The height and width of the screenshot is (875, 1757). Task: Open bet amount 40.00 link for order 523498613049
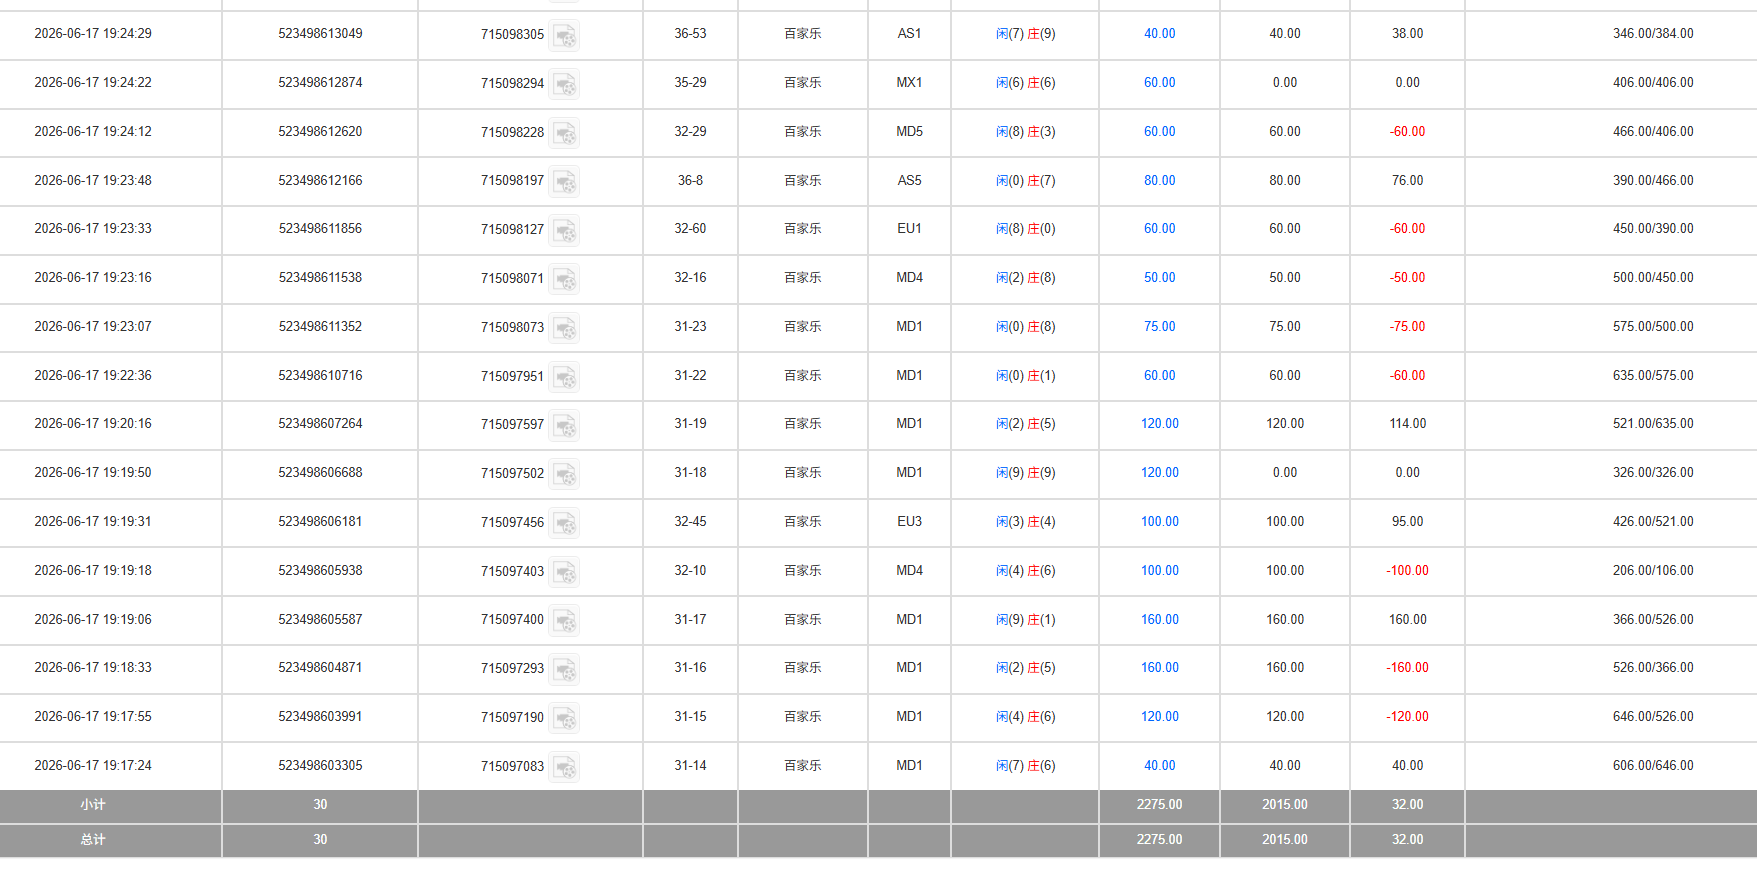coord(1159,34)
